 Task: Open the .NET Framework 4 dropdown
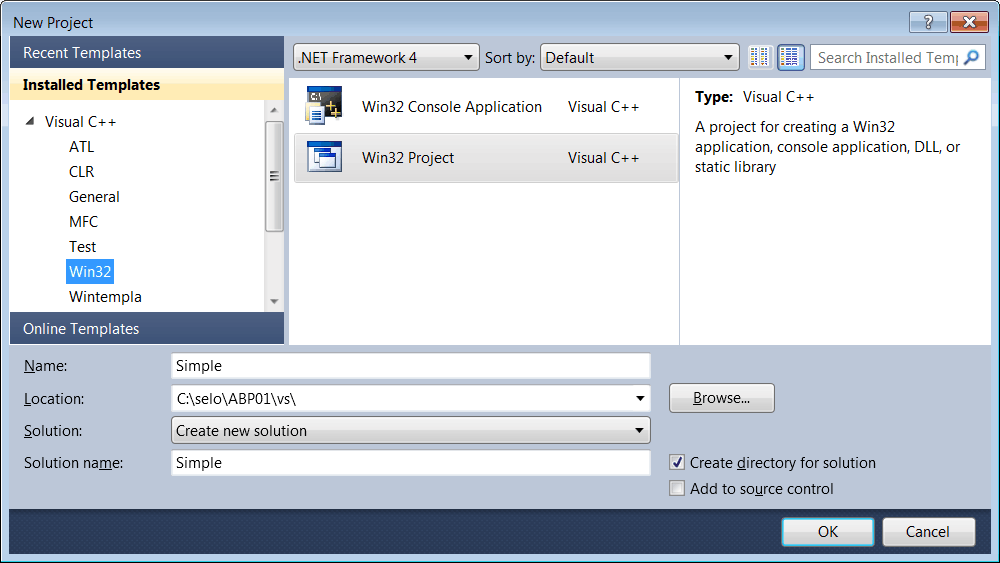[x=386, y=57]
